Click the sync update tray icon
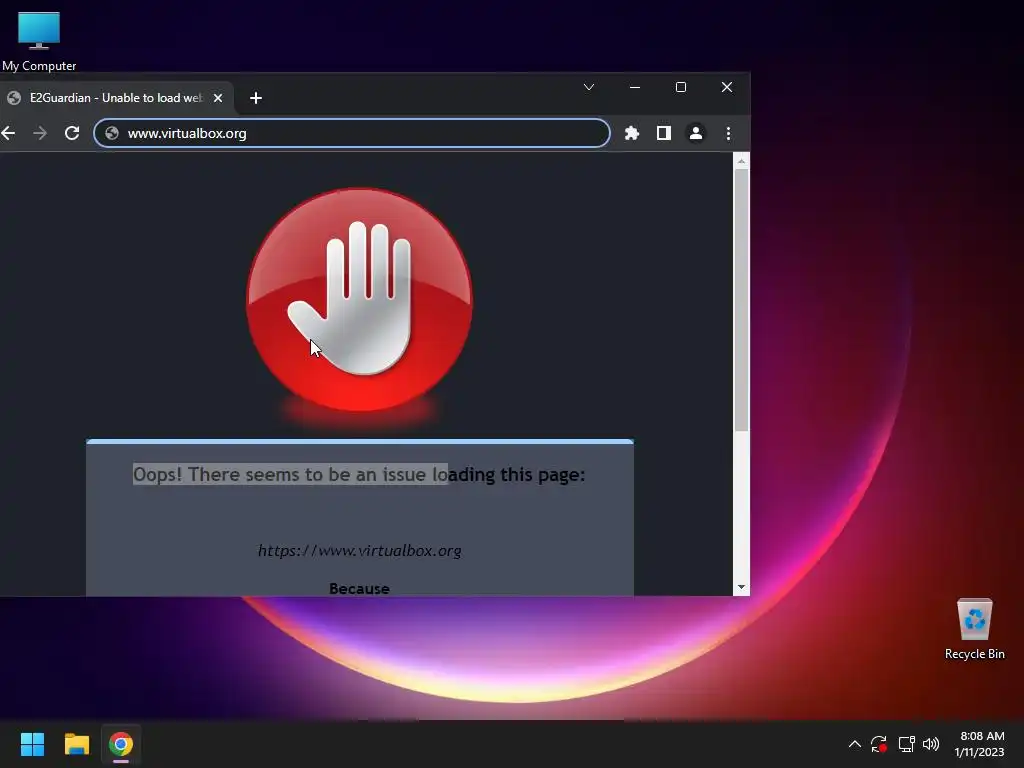 click(x=879, y=744)
